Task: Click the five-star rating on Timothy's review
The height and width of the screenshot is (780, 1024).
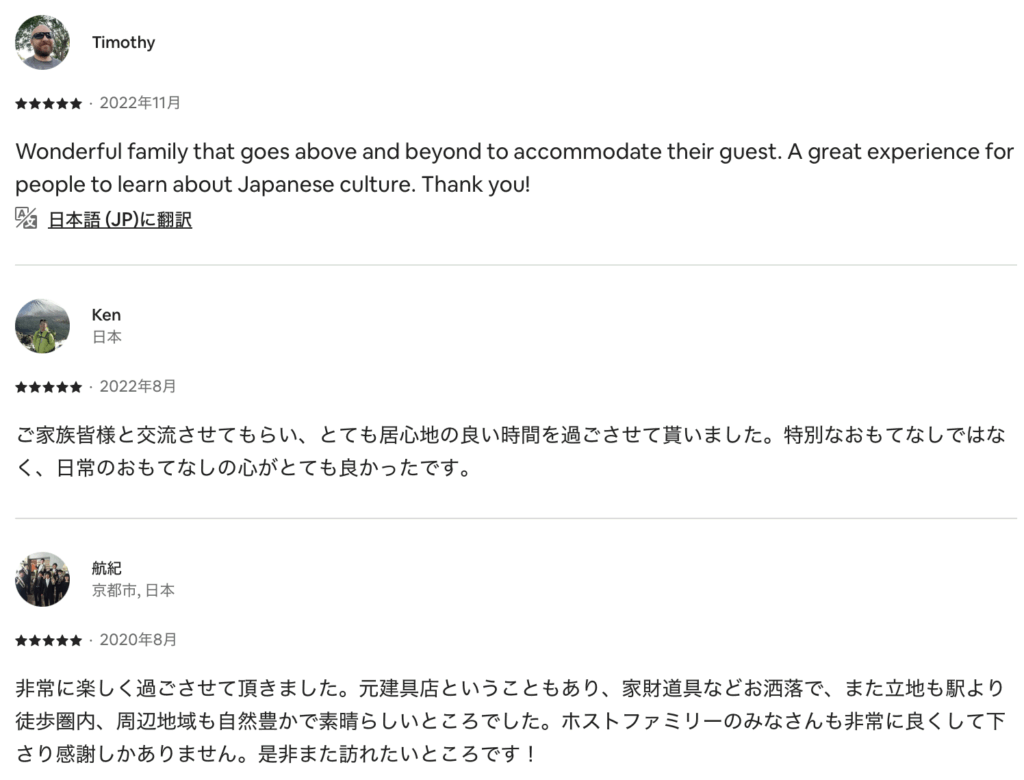Action: click(x=49, y=103)
